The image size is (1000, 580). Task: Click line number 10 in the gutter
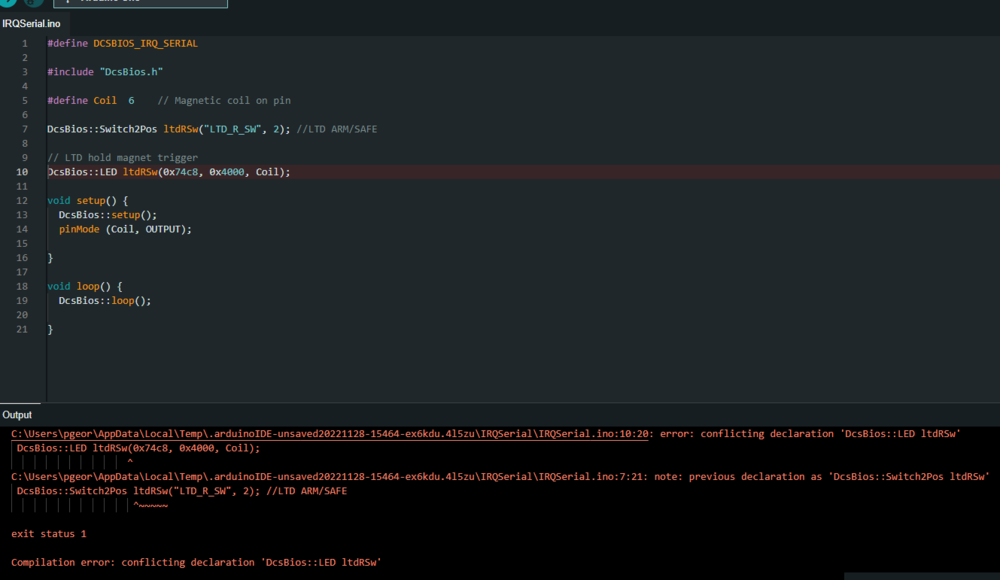pyautogui.click(x=22, y=172)
